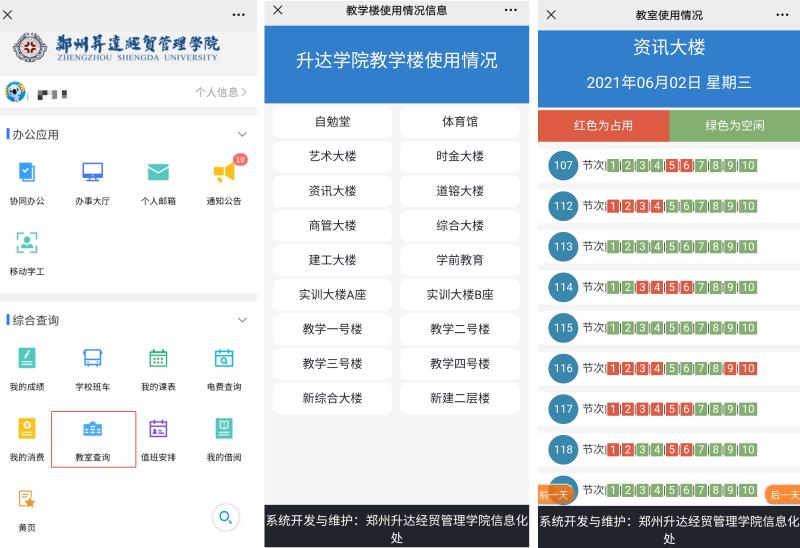Open the 我的课表 calendar icon
Image resolution: width=800 pixels, height=548 pixels.
(158, 358)
